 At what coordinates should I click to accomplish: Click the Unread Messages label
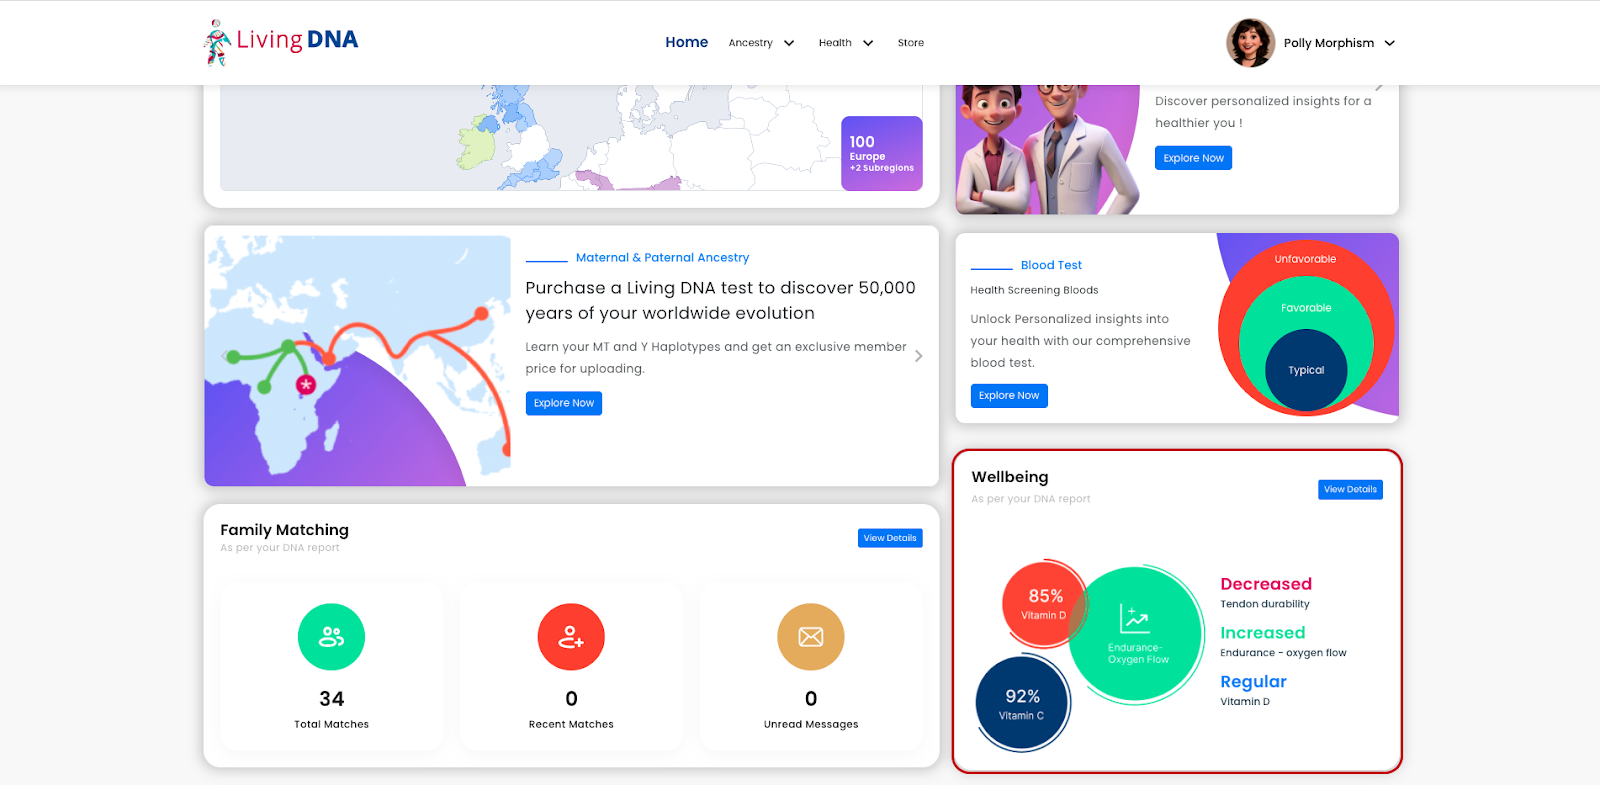tap(811, 724)
